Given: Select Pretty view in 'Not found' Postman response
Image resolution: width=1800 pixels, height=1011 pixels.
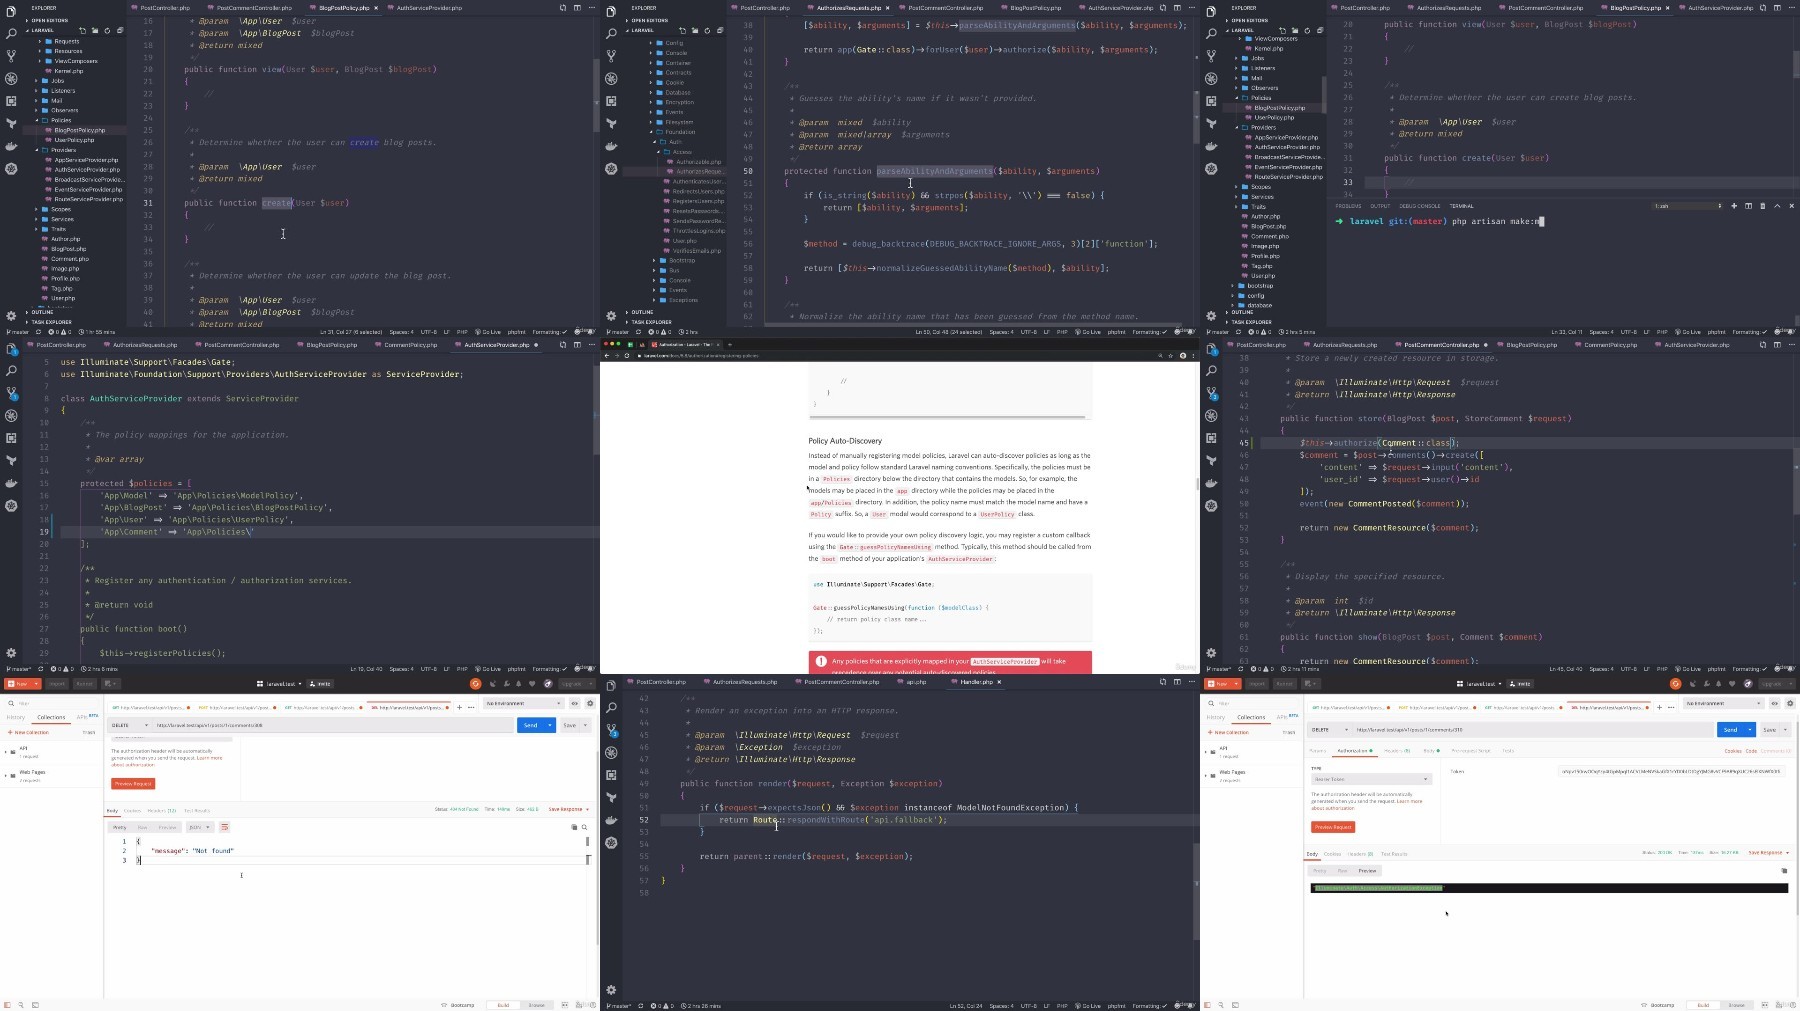Looking at the screenshot, I should (x=120, y=827).
